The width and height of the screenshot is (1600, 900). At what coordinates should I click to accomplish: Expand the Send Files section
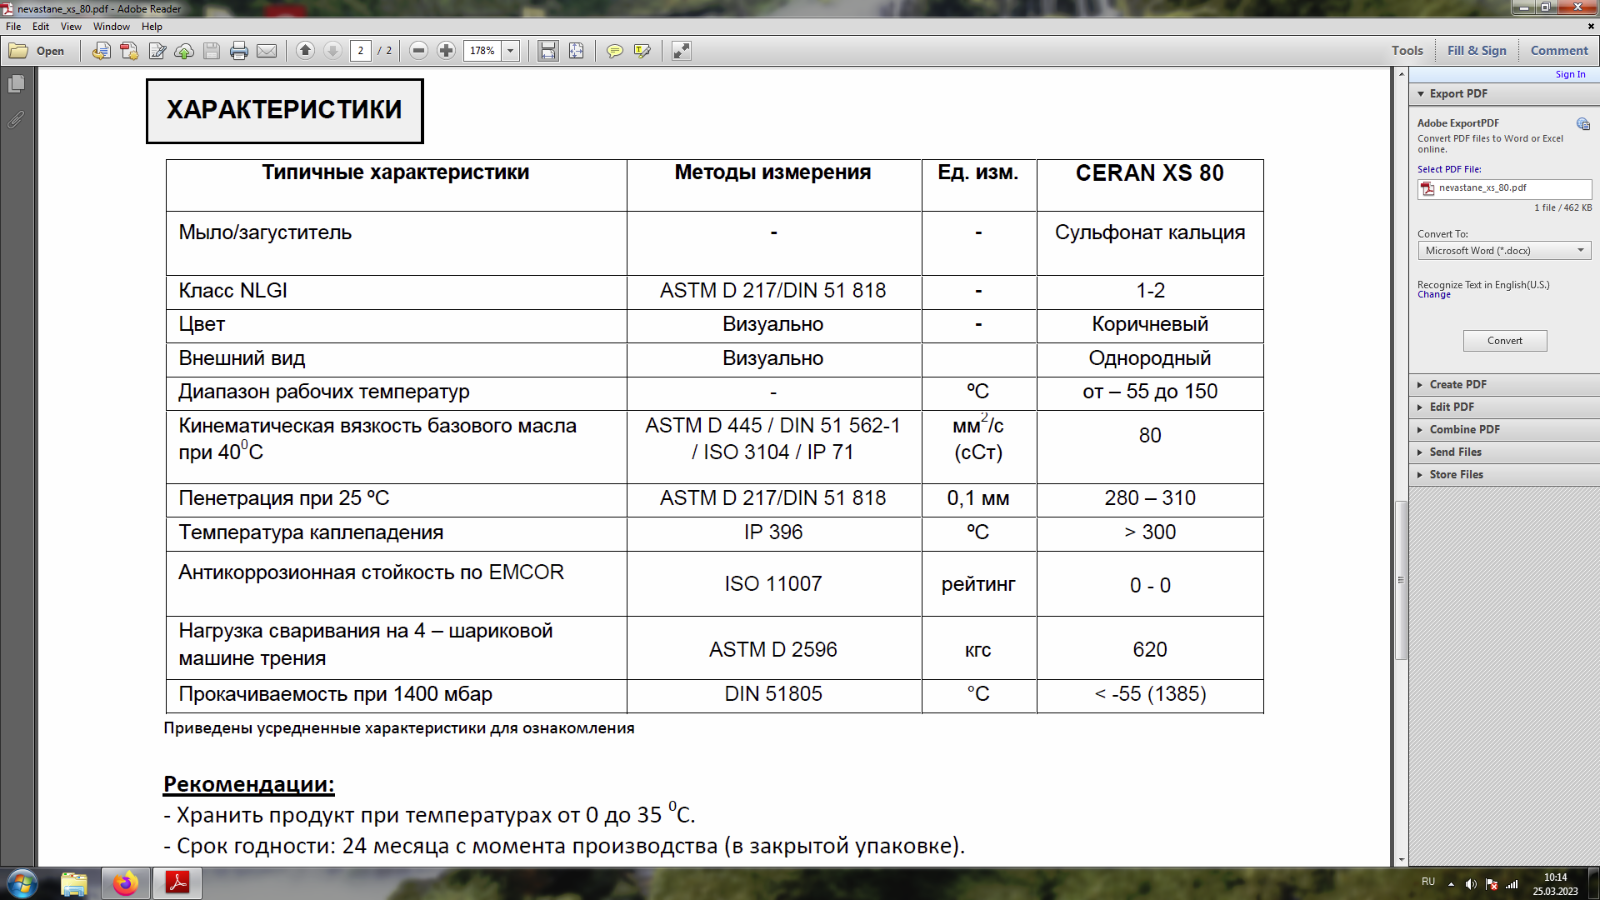[x=1504, y=452]
